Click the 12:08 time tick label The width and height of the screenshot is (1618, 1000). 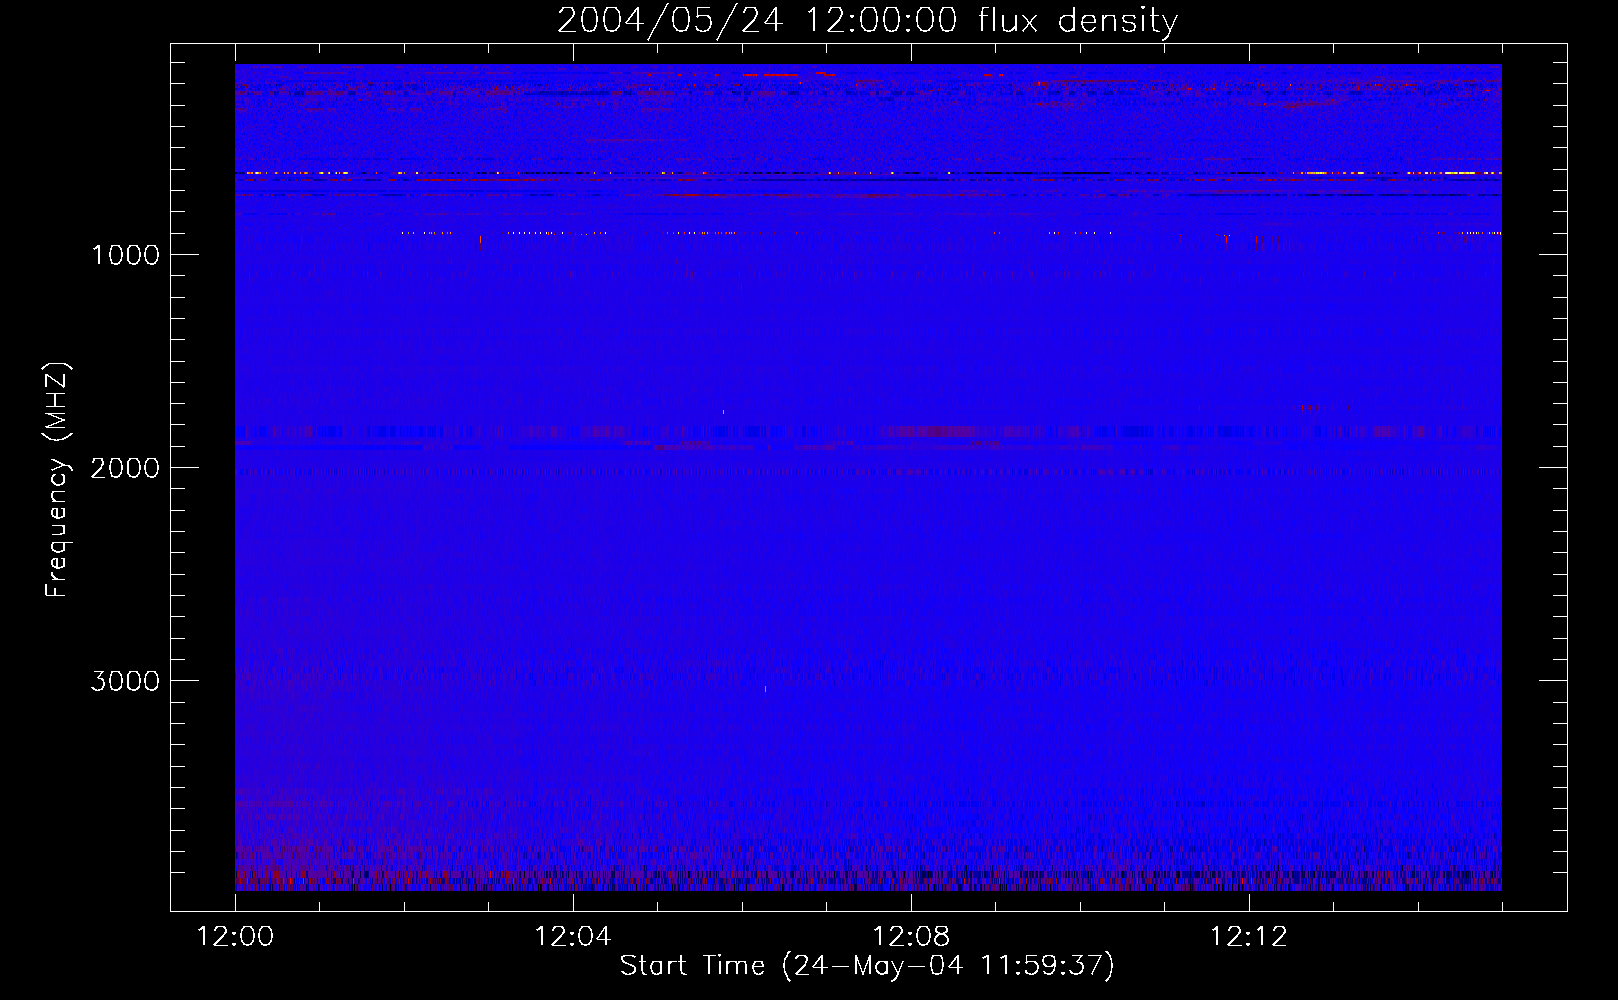[911, 937]
